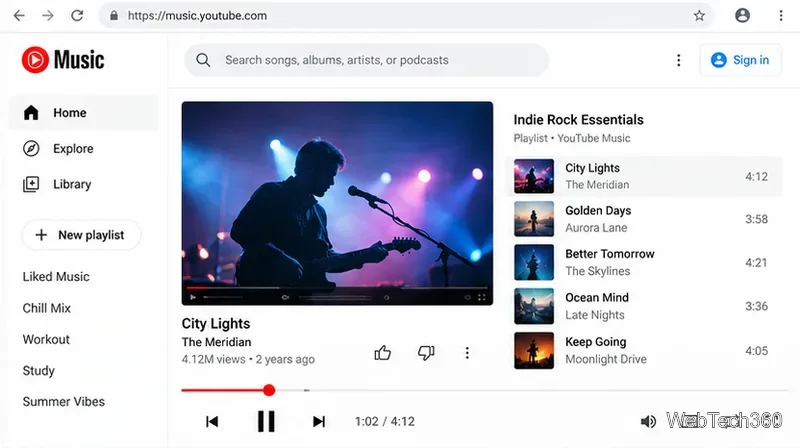800x448 pixels.
Task: Click the Home house icon
Action: pos(31,113)
